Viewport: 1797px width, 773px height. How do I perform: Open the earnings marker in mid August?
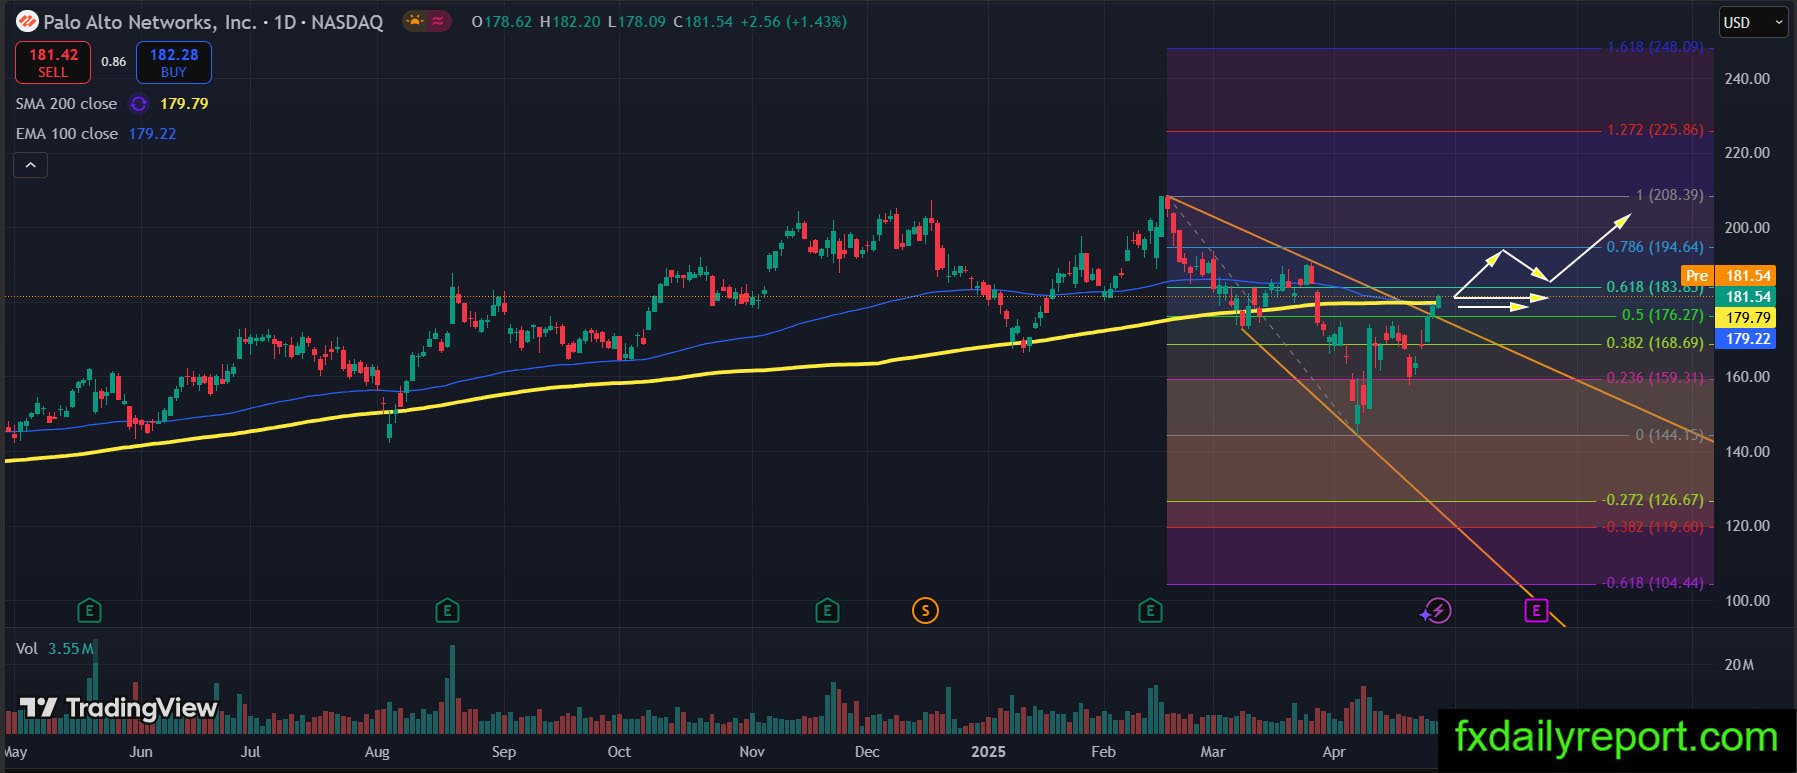click(447, 610)
